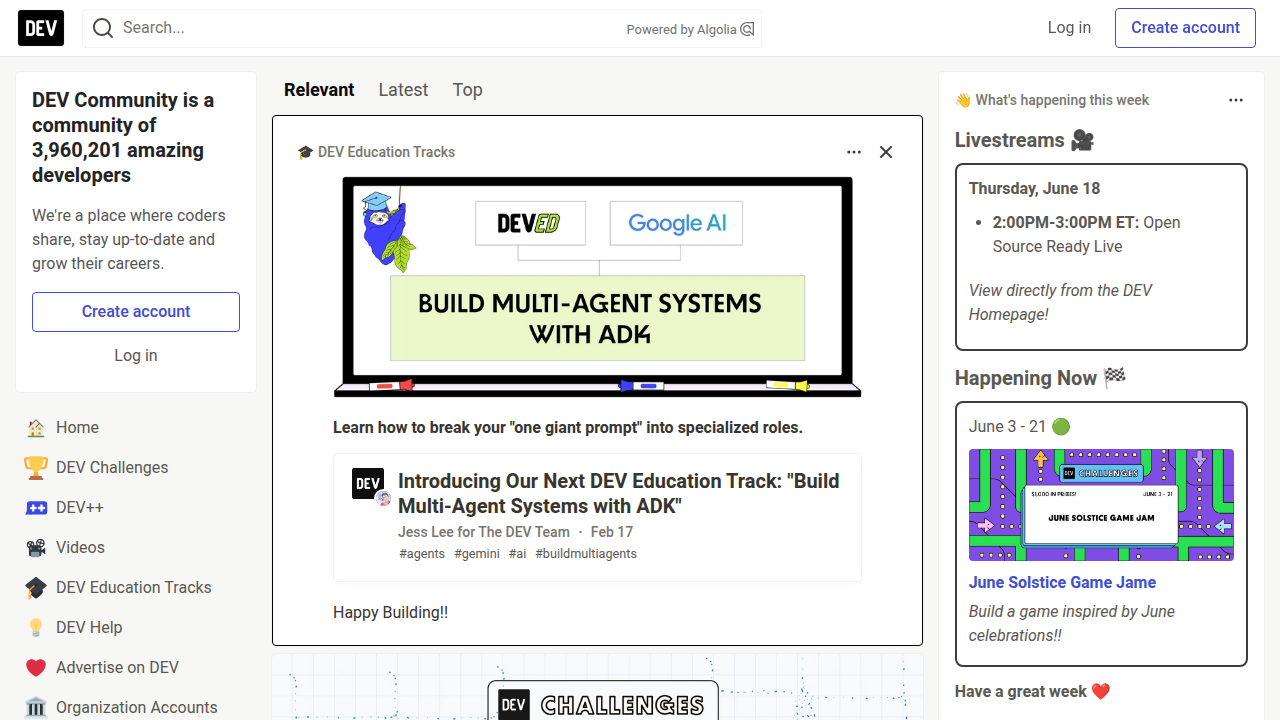The width and height of the screenshot is (1280, 720).
Task: Open DEV Help in the sidebar
Action: point(136,628)
